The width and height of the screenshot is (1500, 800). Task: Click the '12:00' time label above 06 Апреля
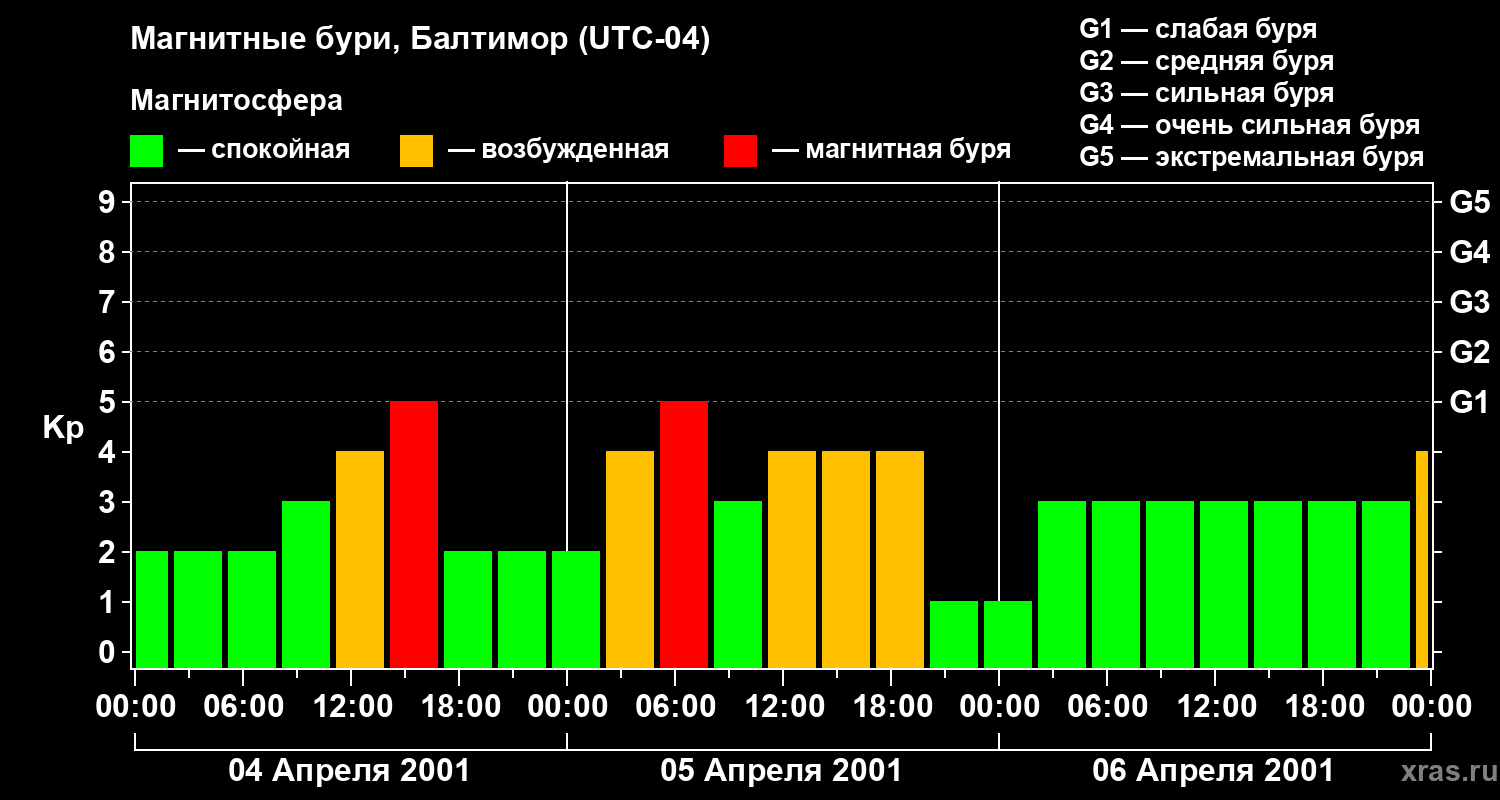[1216, 707]
